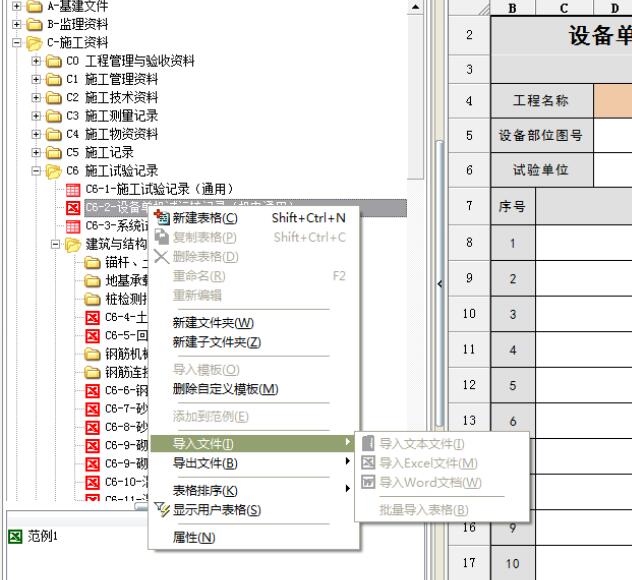Expand the A-基建文件 folder node
This screenshot has width=632, height=580.
(17, 6)
